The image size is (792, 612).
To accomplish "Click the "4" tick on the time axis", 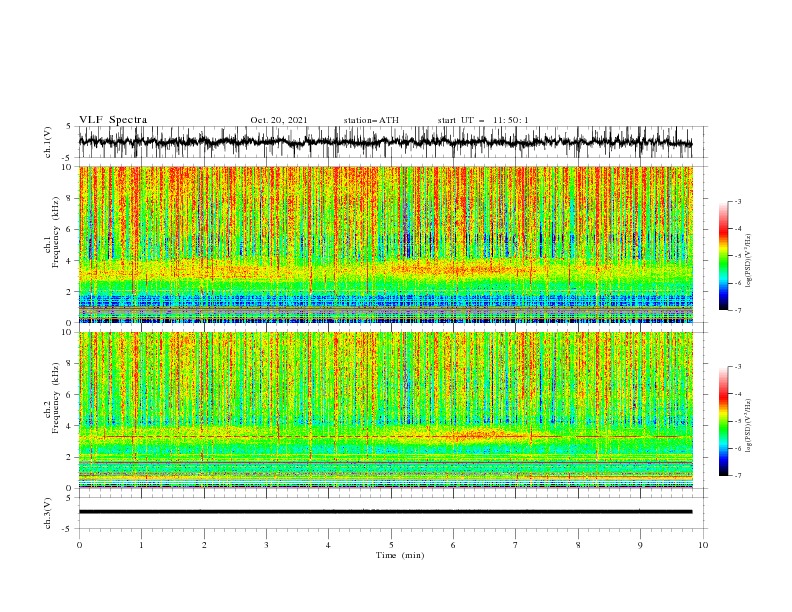I will (328, 545).
